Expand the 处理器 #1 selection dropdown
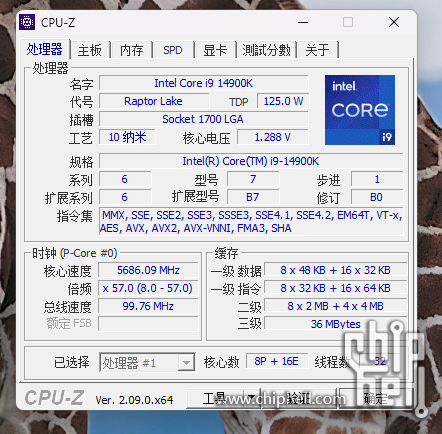The height and width of the screenshot is (434, 442). click(x=186, y=362)
